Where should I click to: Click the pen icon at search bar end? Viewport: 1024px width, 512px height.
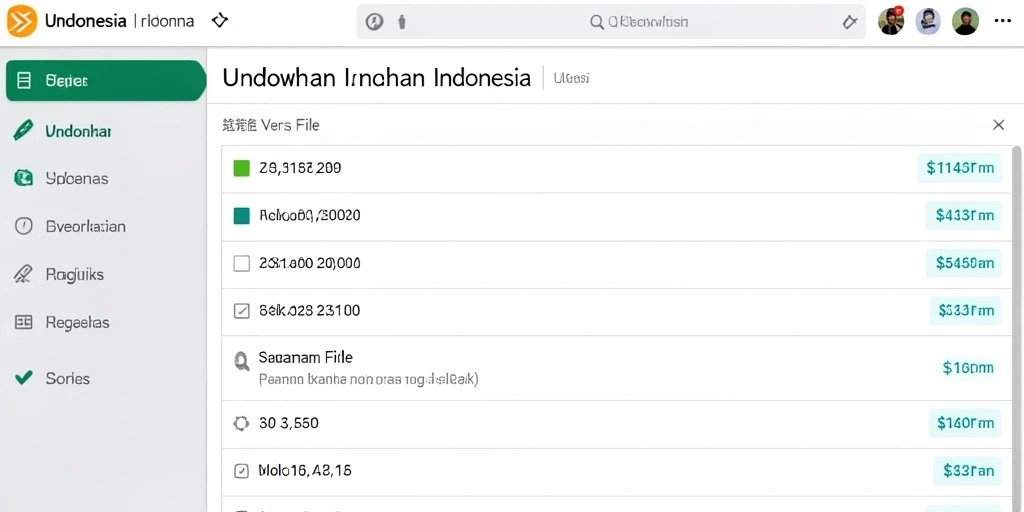pos(850,22)
